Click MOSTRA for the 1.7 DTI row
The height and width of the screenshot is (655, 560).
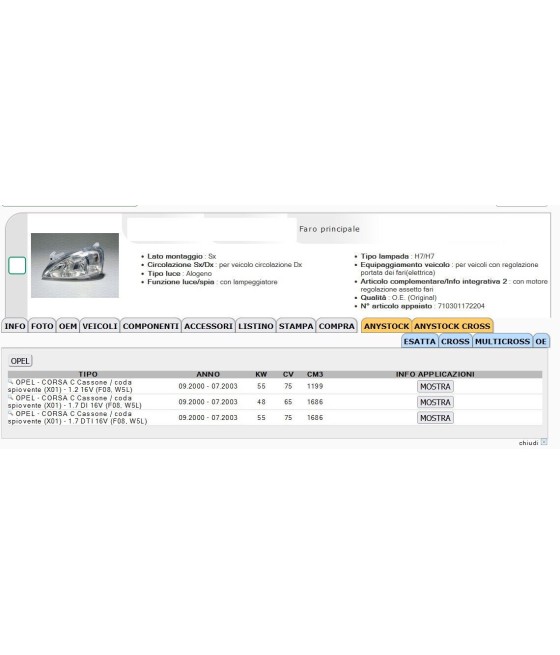click(435, 418)
